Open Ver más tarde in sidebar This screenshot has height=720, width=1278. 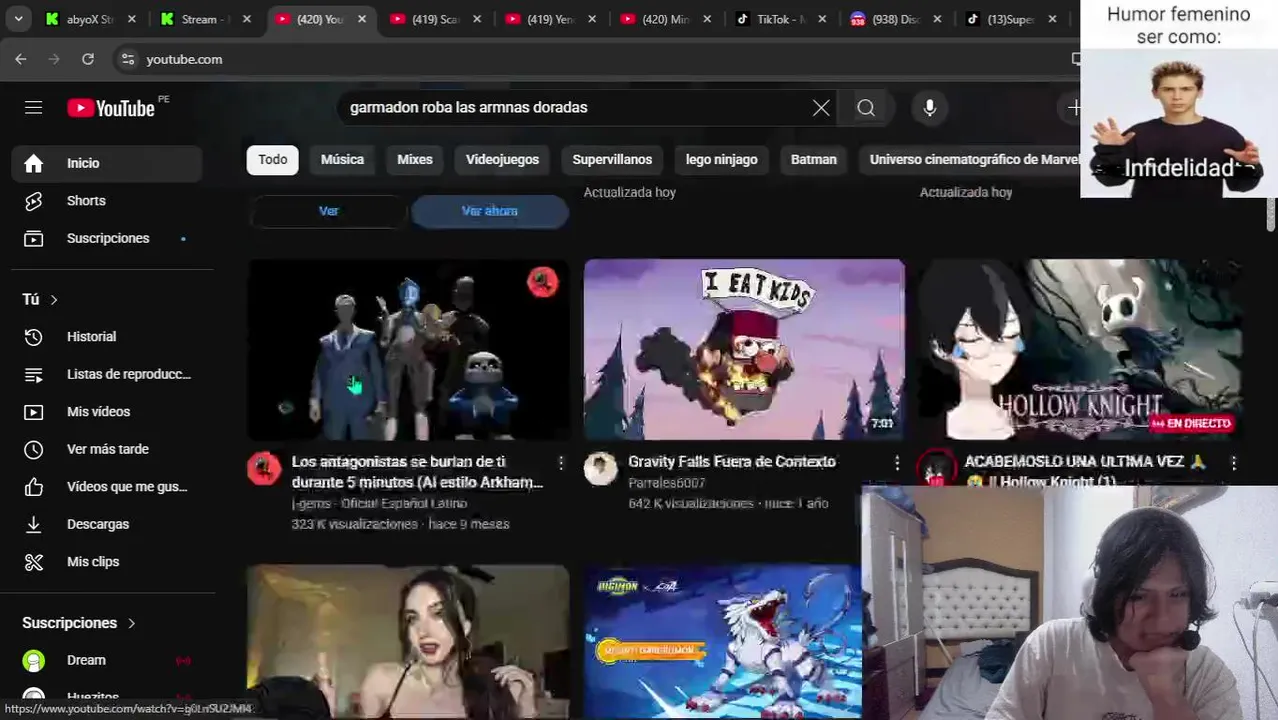(106, 449)
